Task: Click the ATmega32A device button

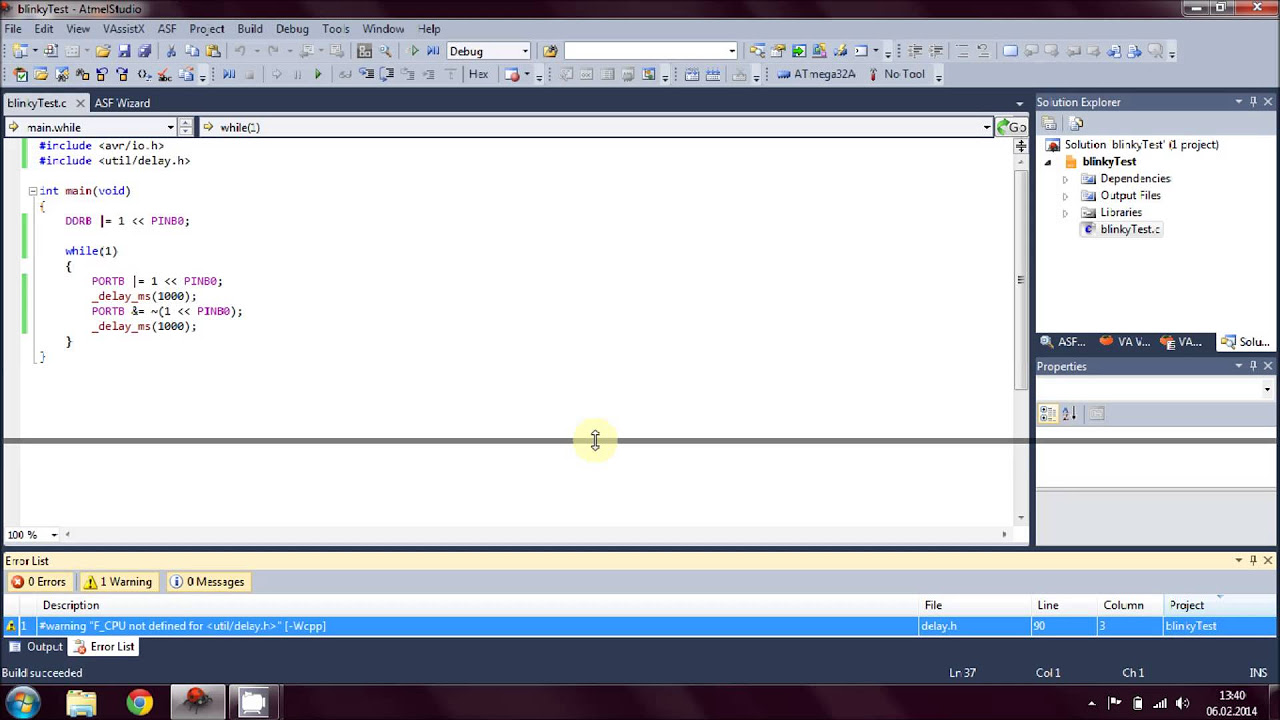Action: [x=817, y=74]
